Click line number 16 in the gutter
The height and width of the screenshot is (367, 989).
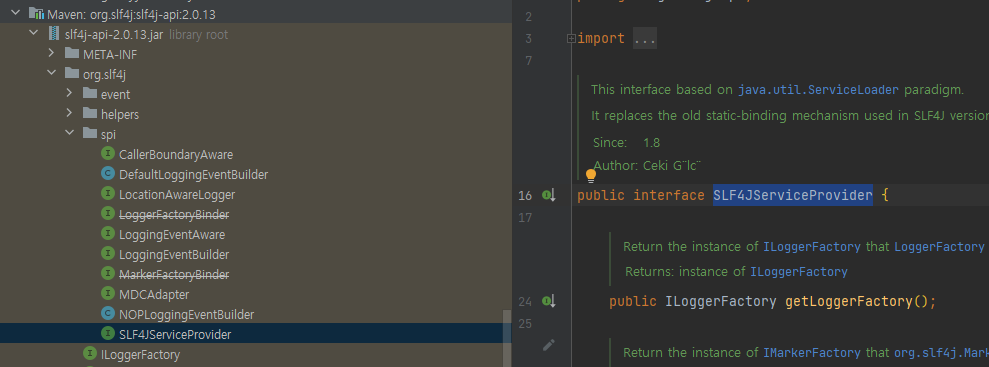(525, 195)
